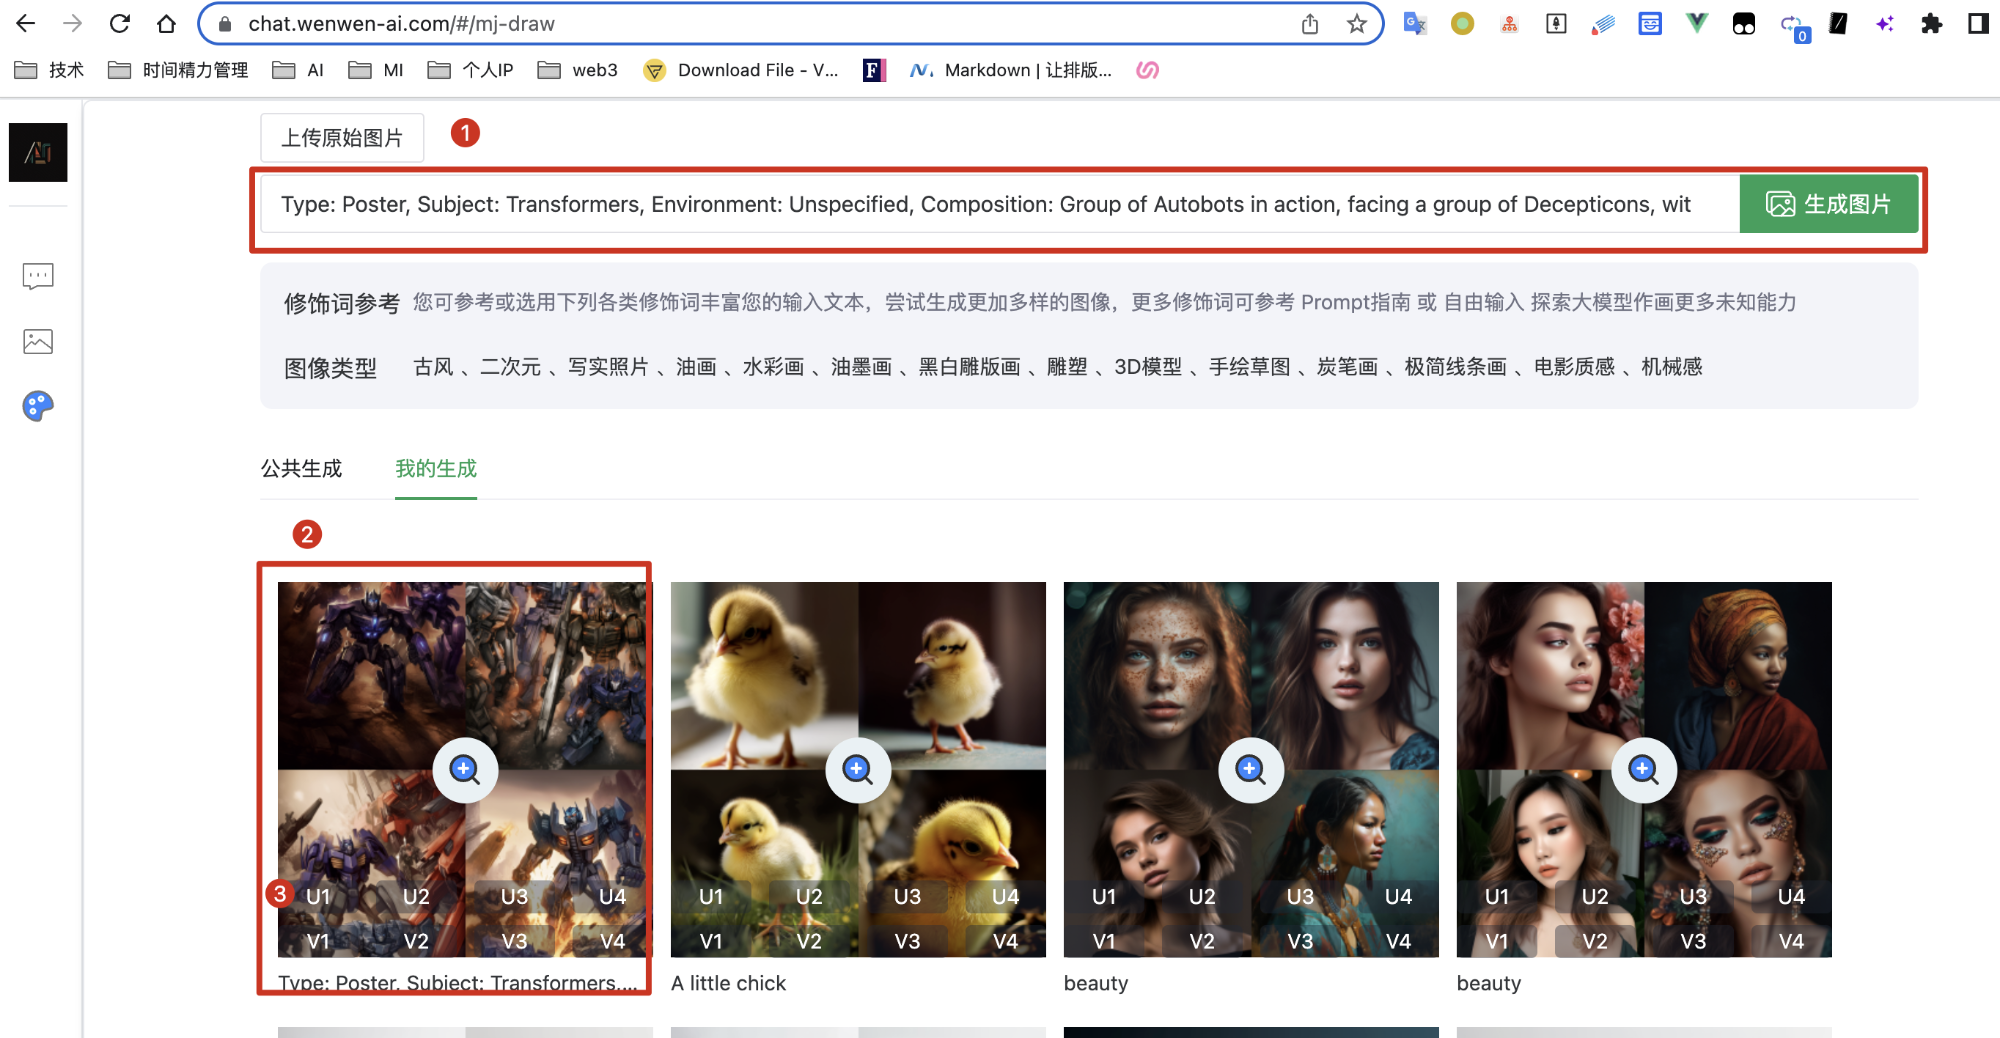
Task: Go back to the previous page
Action: coord(26,24)
